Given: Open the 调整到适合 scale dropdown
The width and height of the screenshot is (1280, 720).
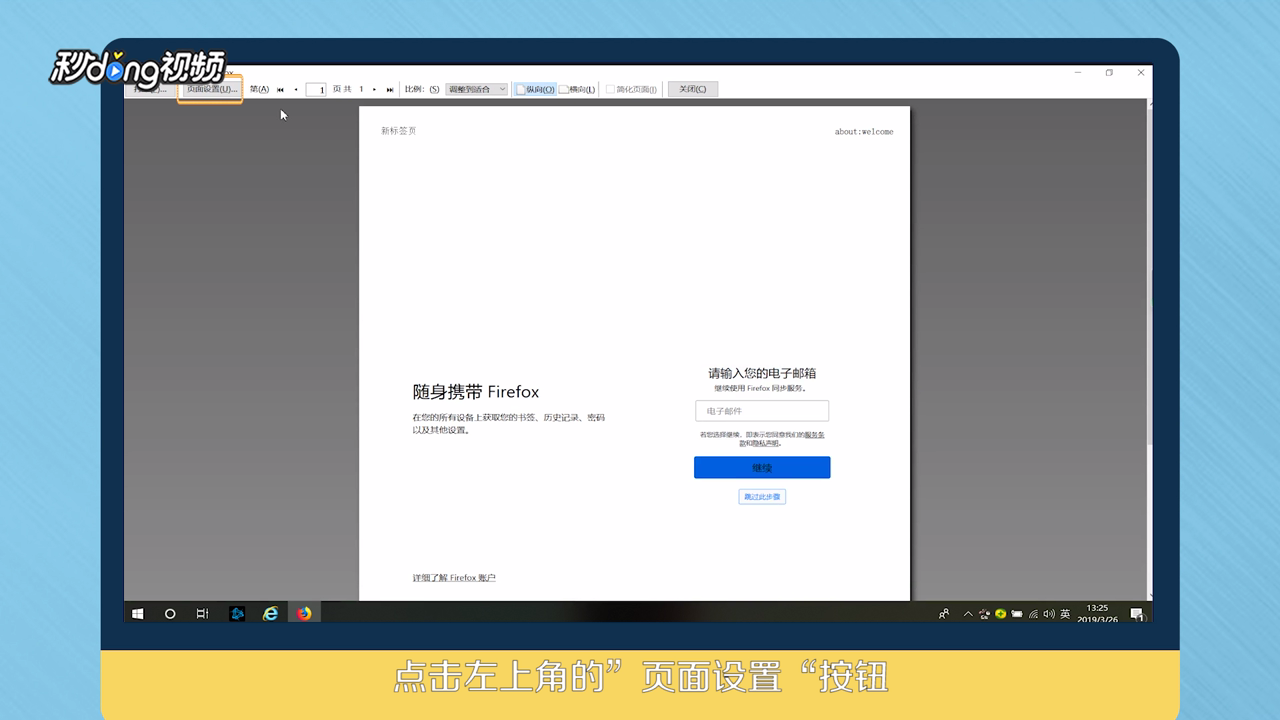Looking at the screenshot, I should (x=477, y=89).
